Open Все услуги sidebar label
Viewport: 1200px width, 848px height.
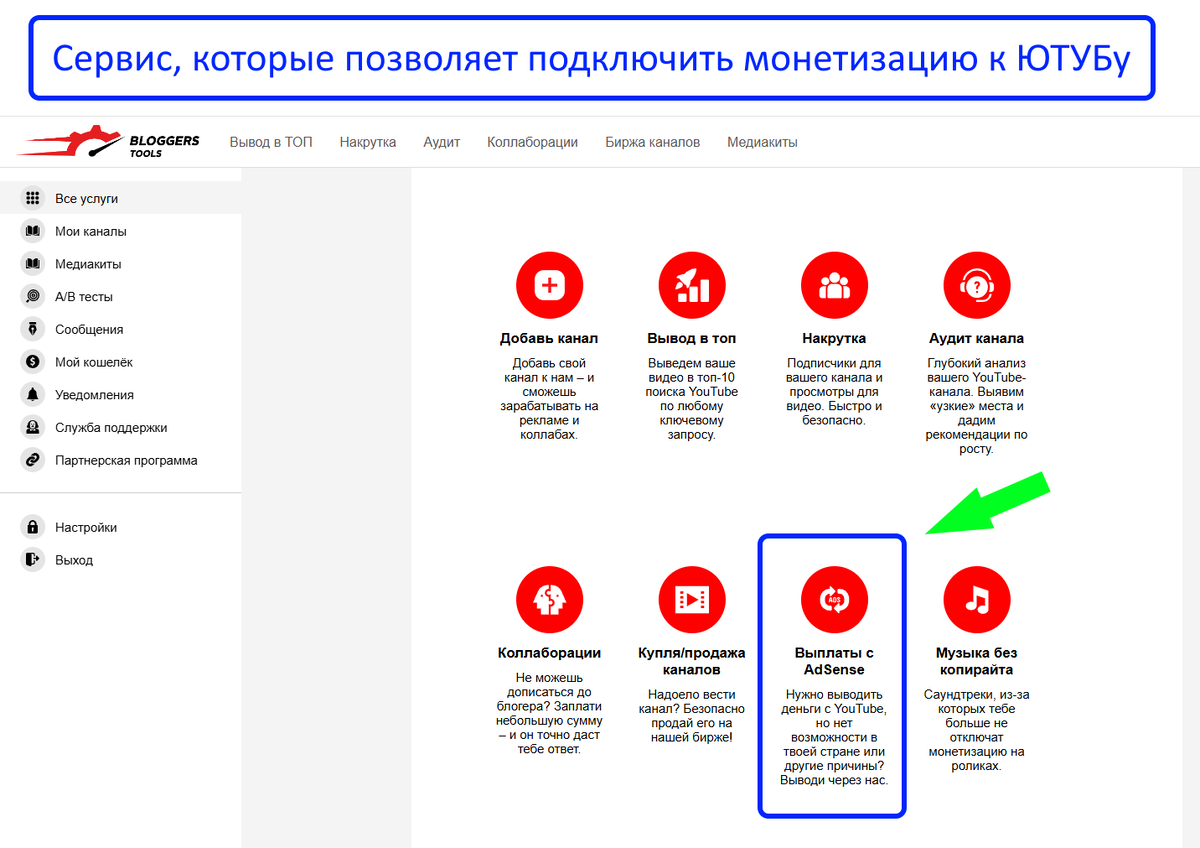87,199
